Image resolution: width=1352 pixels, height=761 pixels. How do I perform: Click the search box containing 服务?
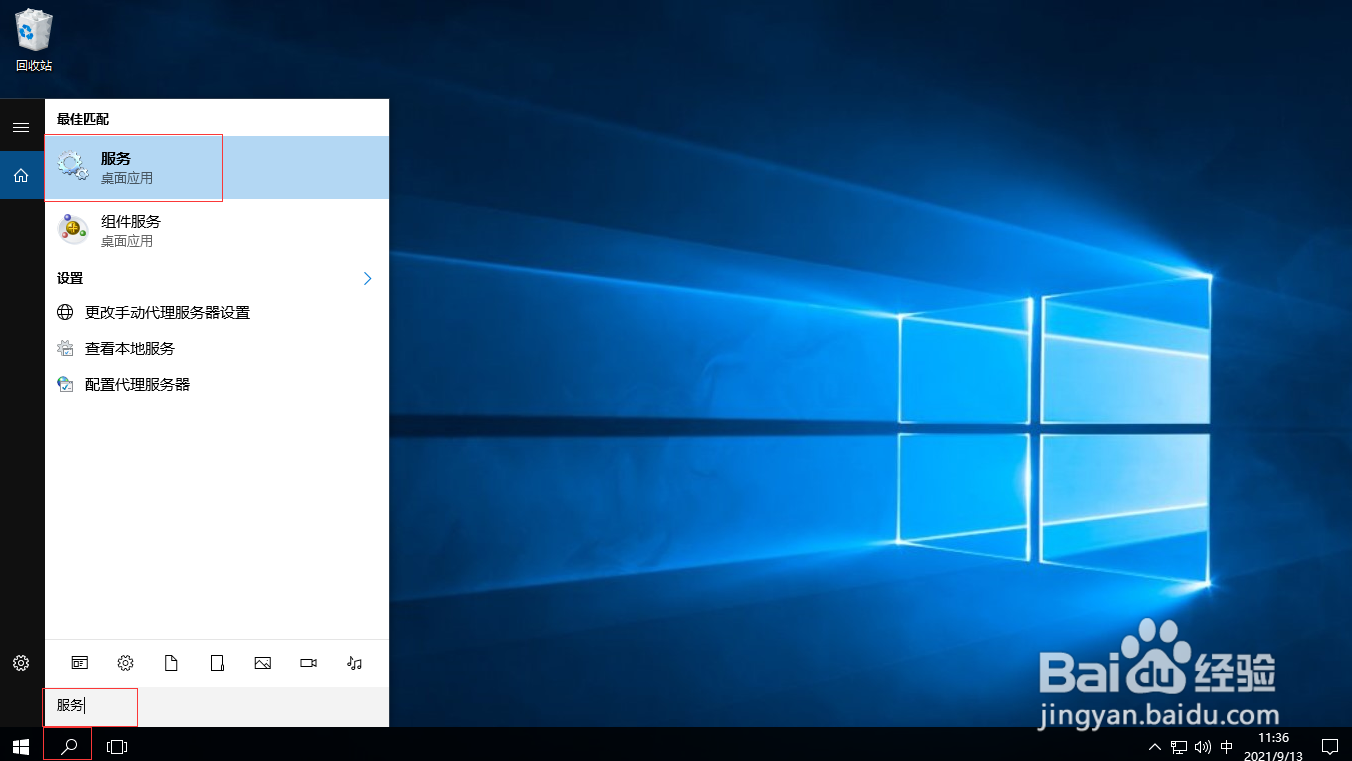217,706
